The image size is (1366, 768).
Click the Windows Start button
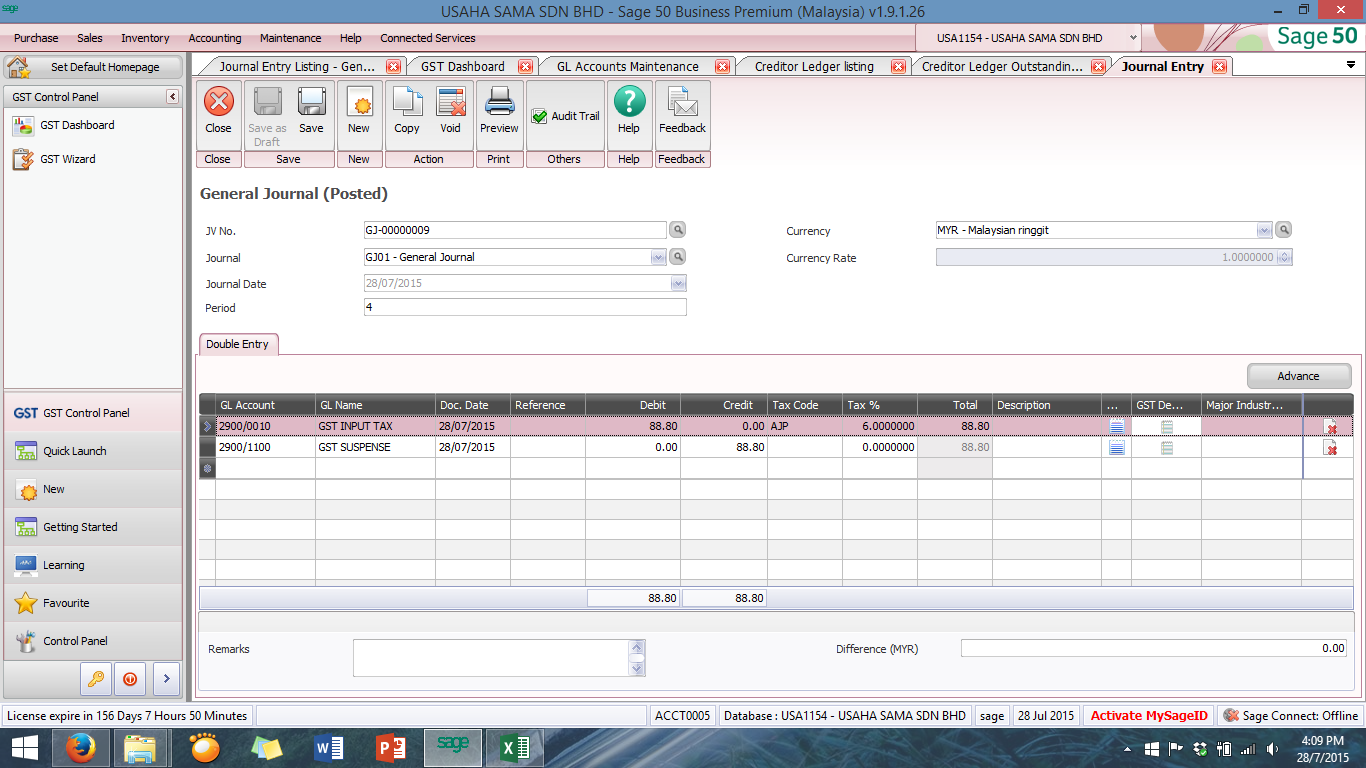point(25,748)
